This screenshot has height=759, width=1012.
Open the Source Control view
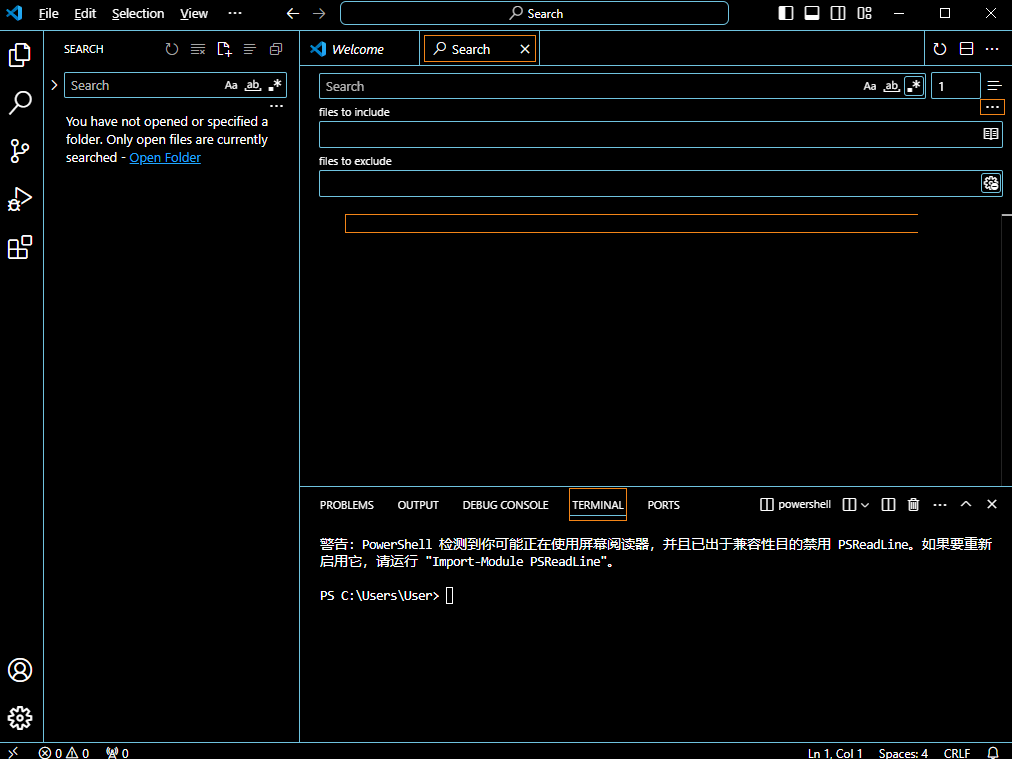coord(20,151)
